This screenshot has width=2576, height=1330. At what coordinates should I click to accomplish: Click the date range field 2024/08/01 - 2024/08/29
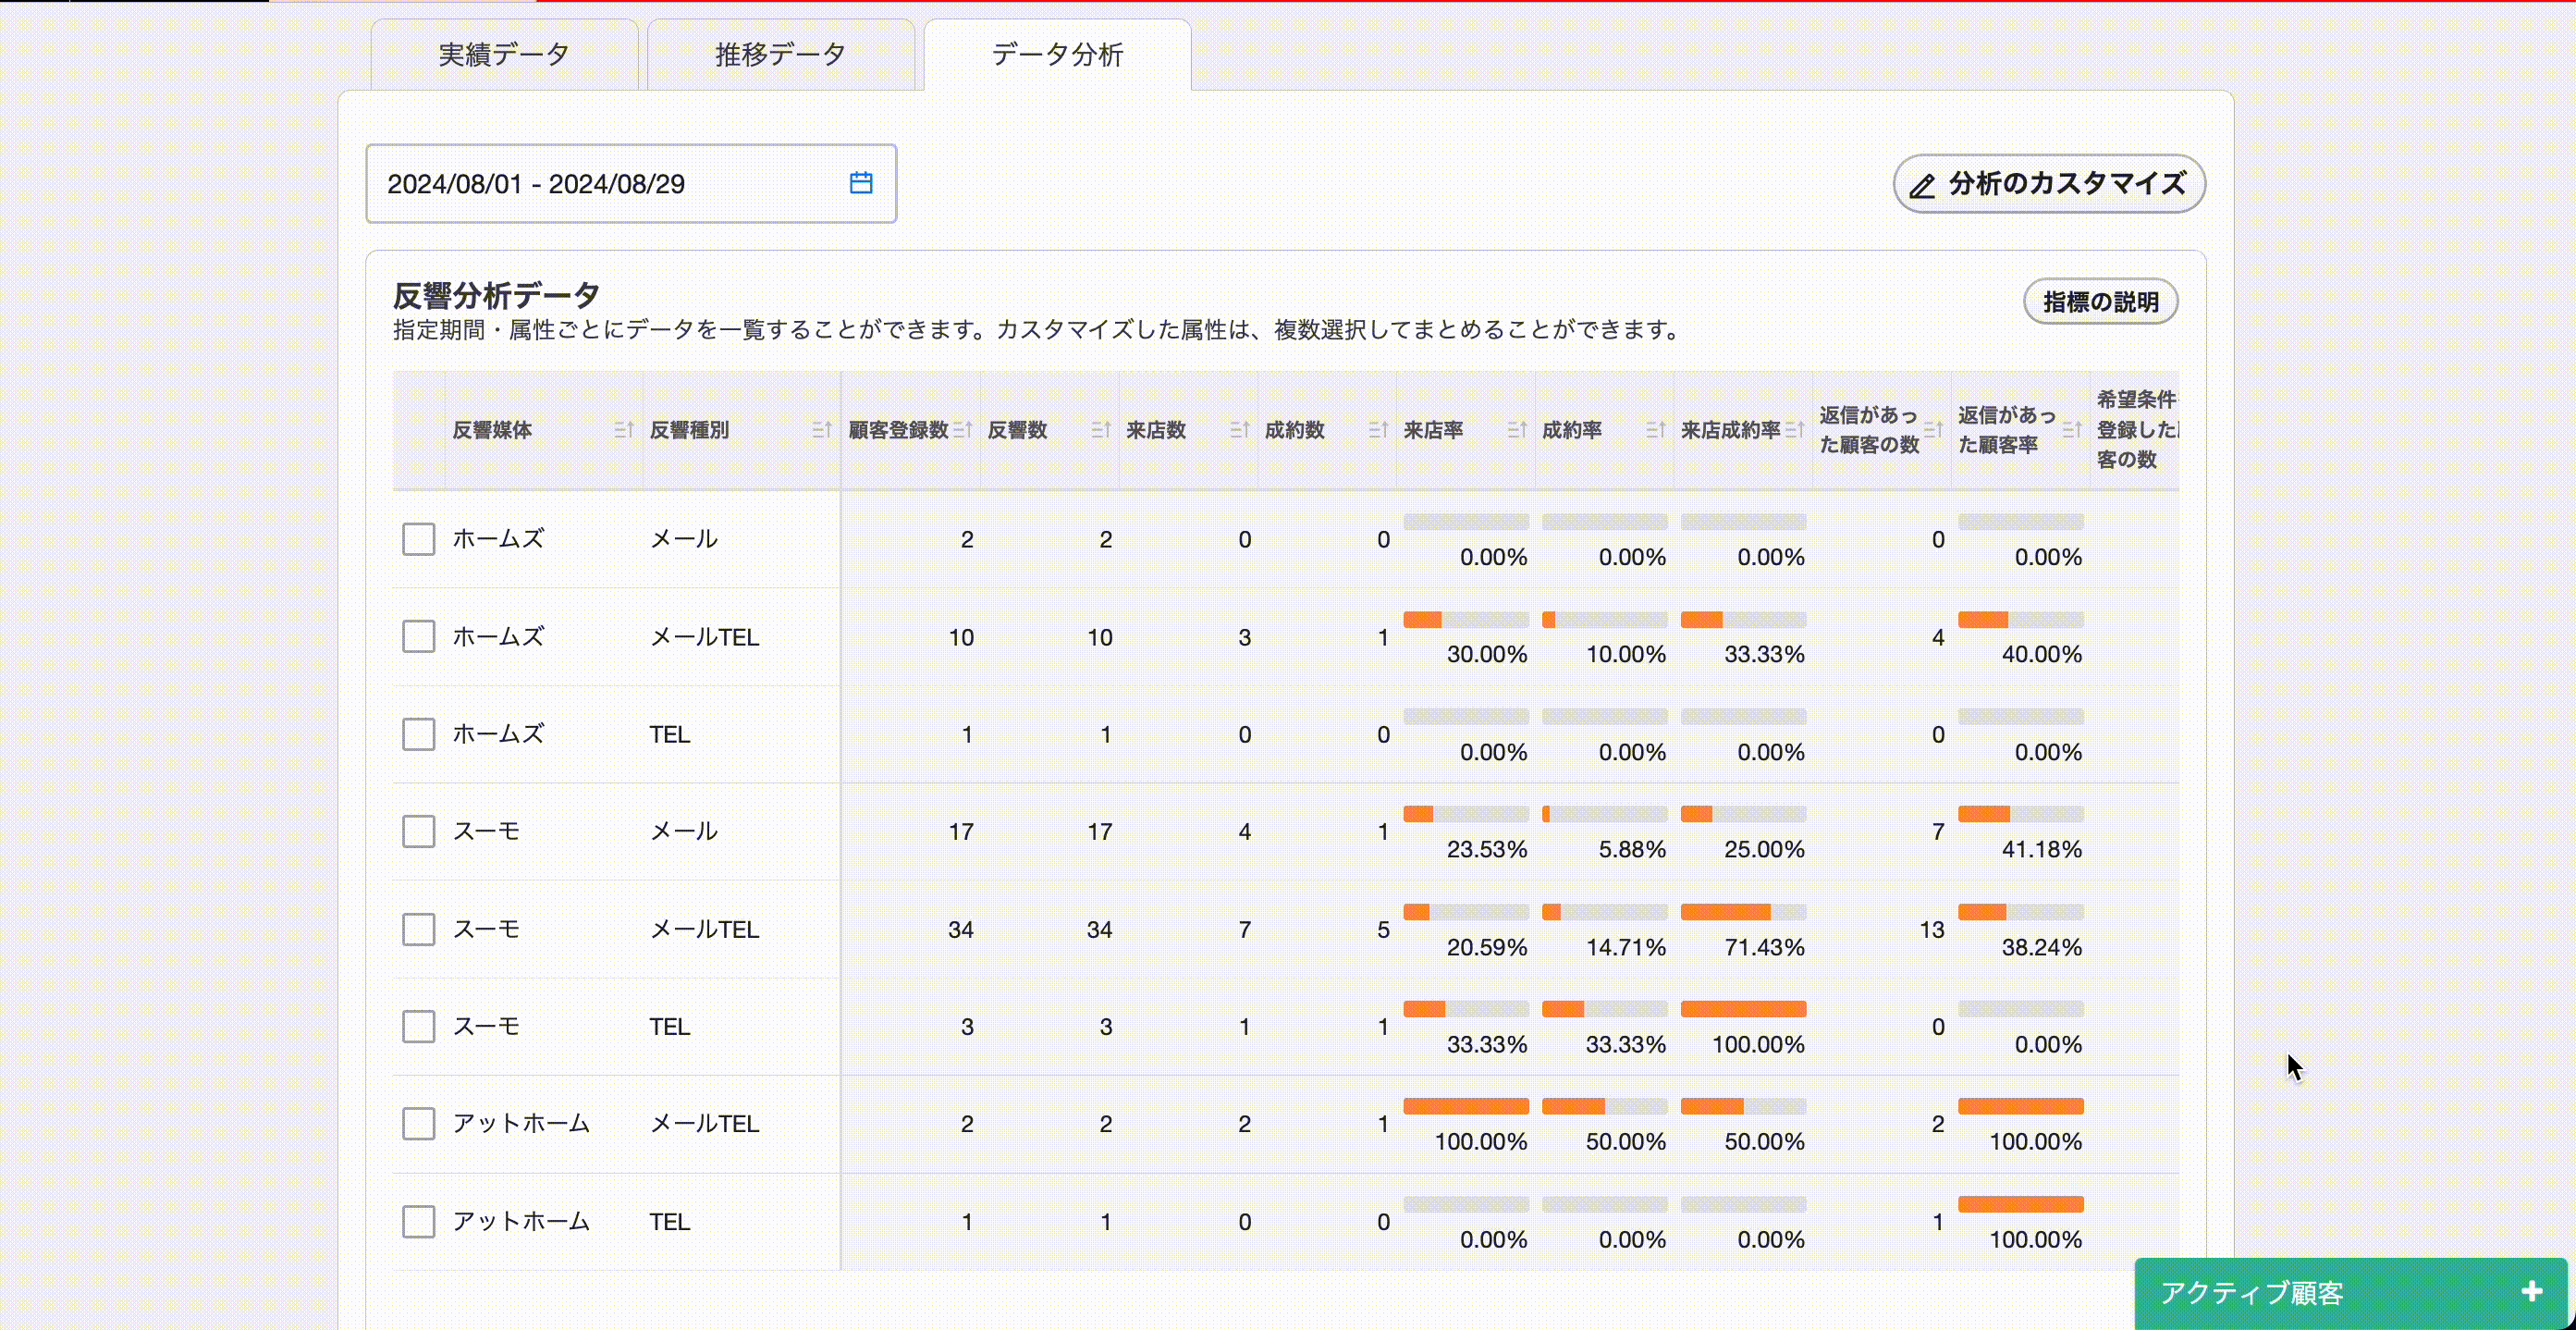click(631, 184)
